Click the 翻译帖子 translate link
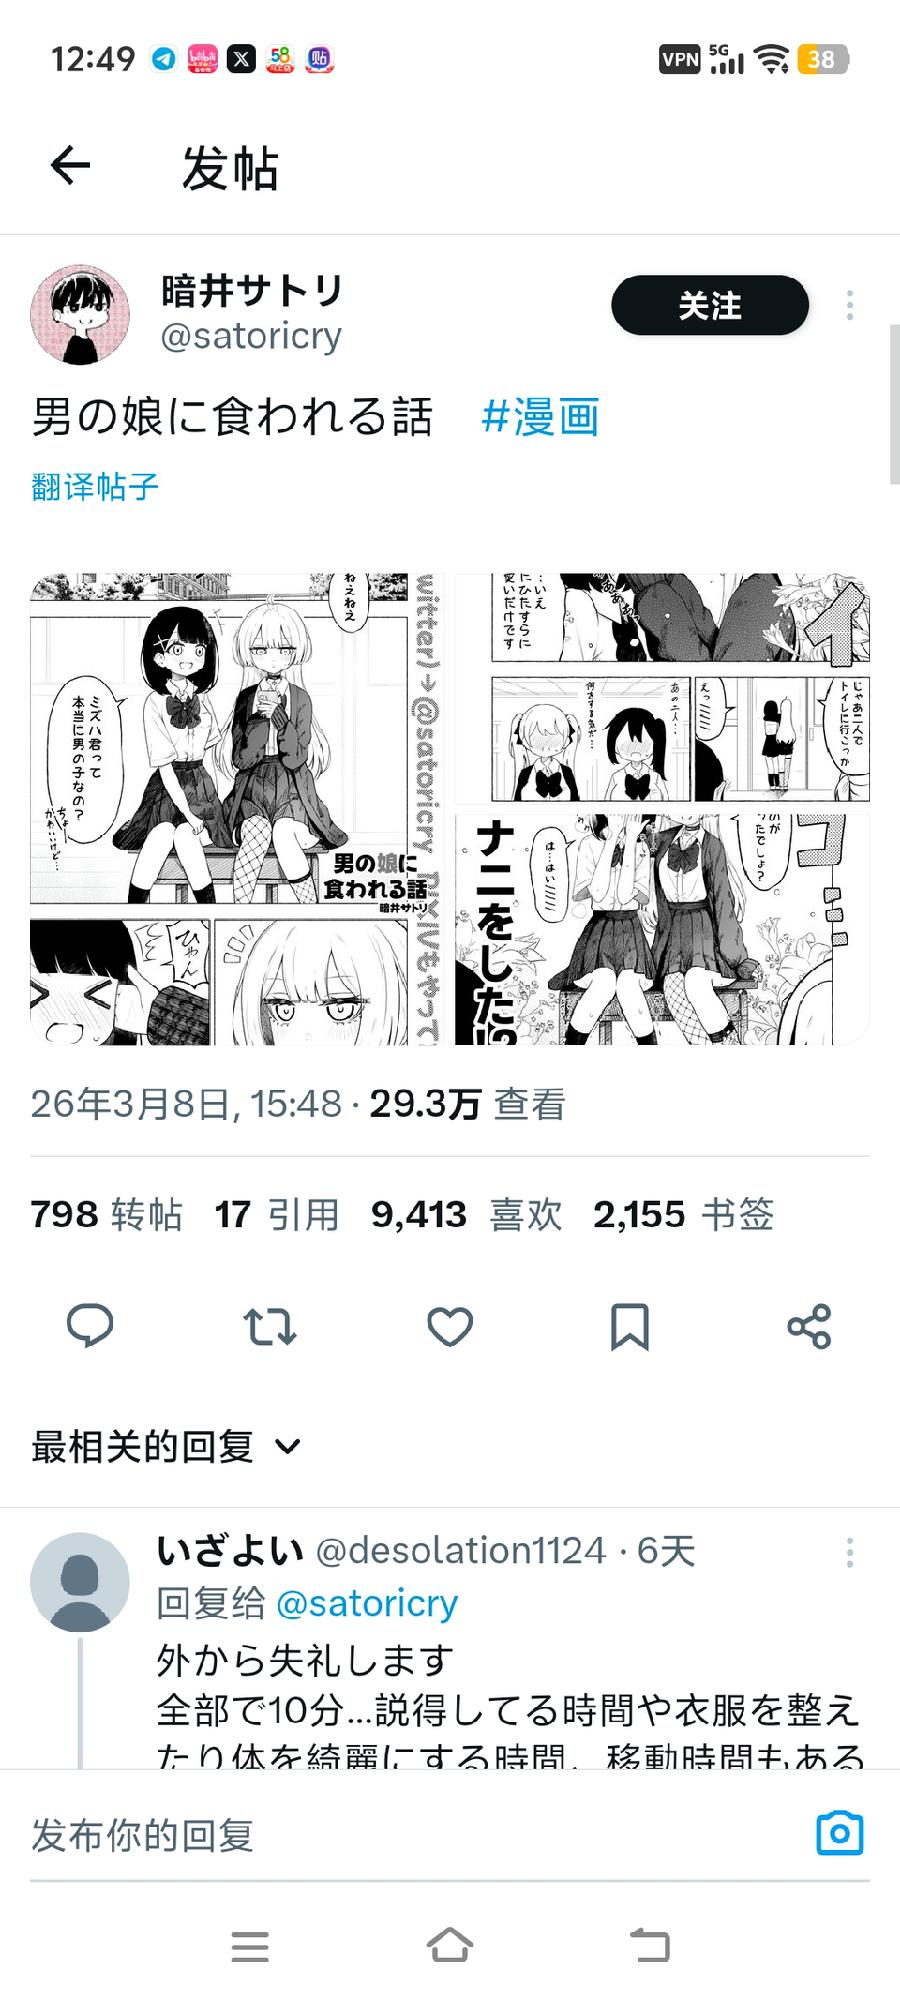900x2000 pixels. tap(95, 487)
